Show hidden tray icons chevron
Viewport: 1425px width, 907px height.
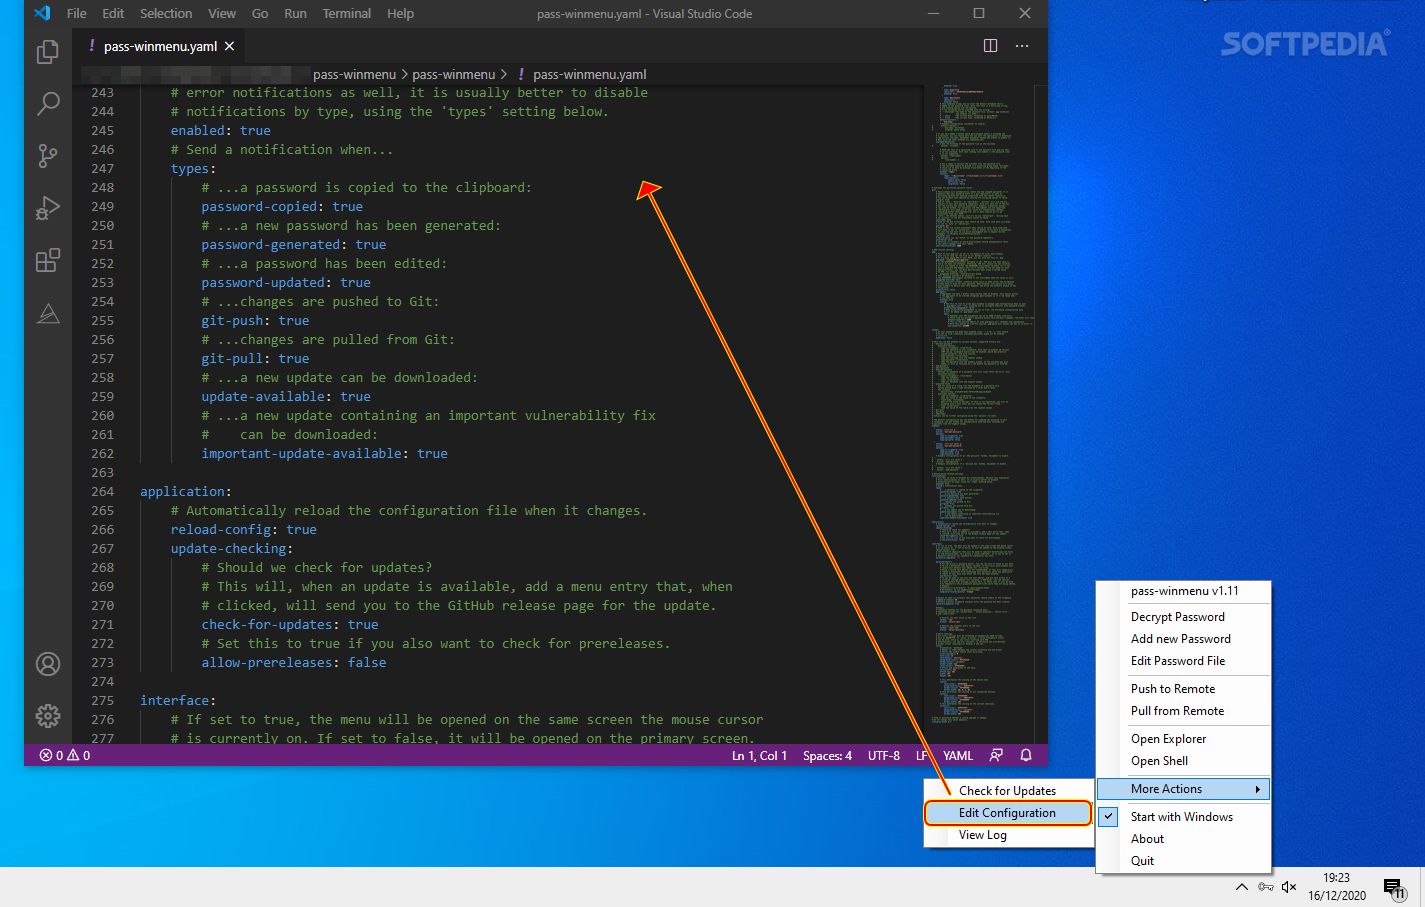(1241, 887)
